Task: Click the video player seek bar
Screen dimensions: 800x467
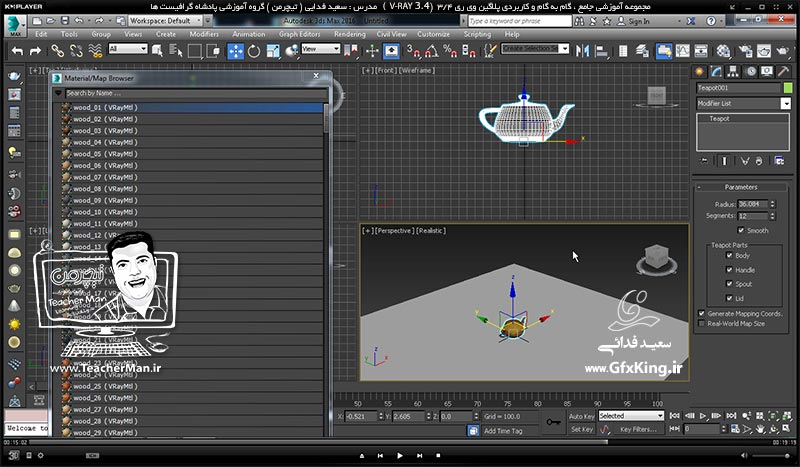Action: pos(399,442)
